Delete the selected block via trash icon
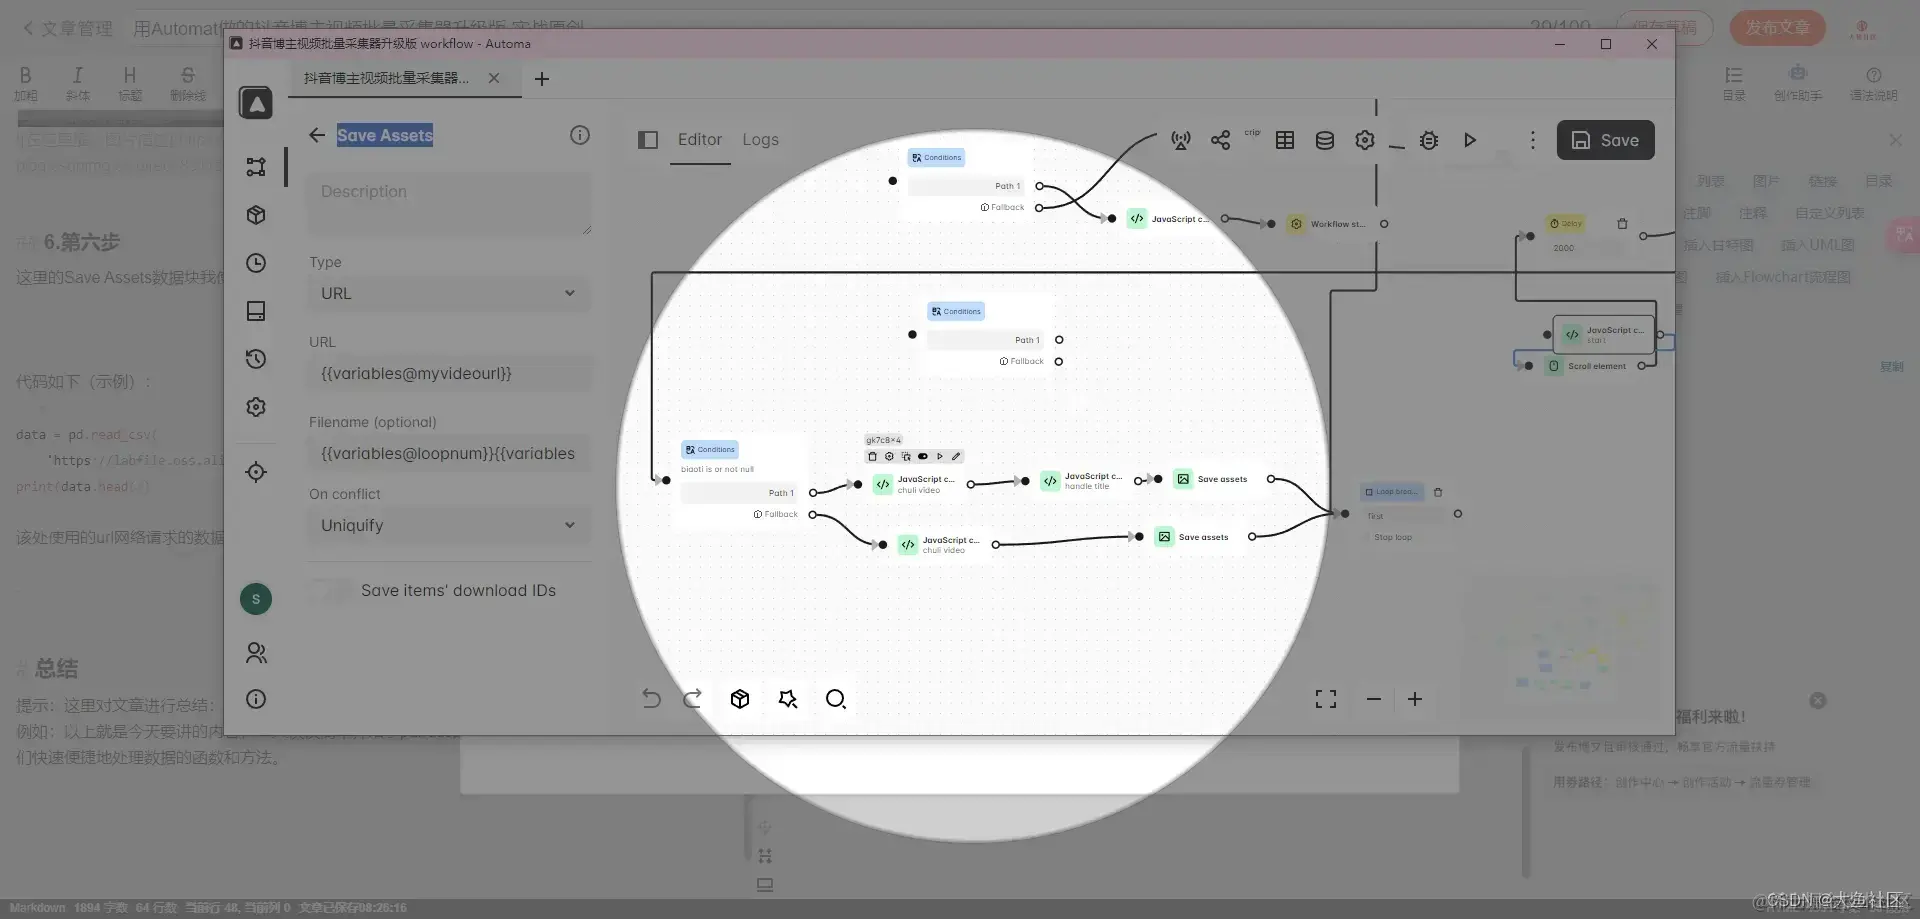 pos(872,456)
